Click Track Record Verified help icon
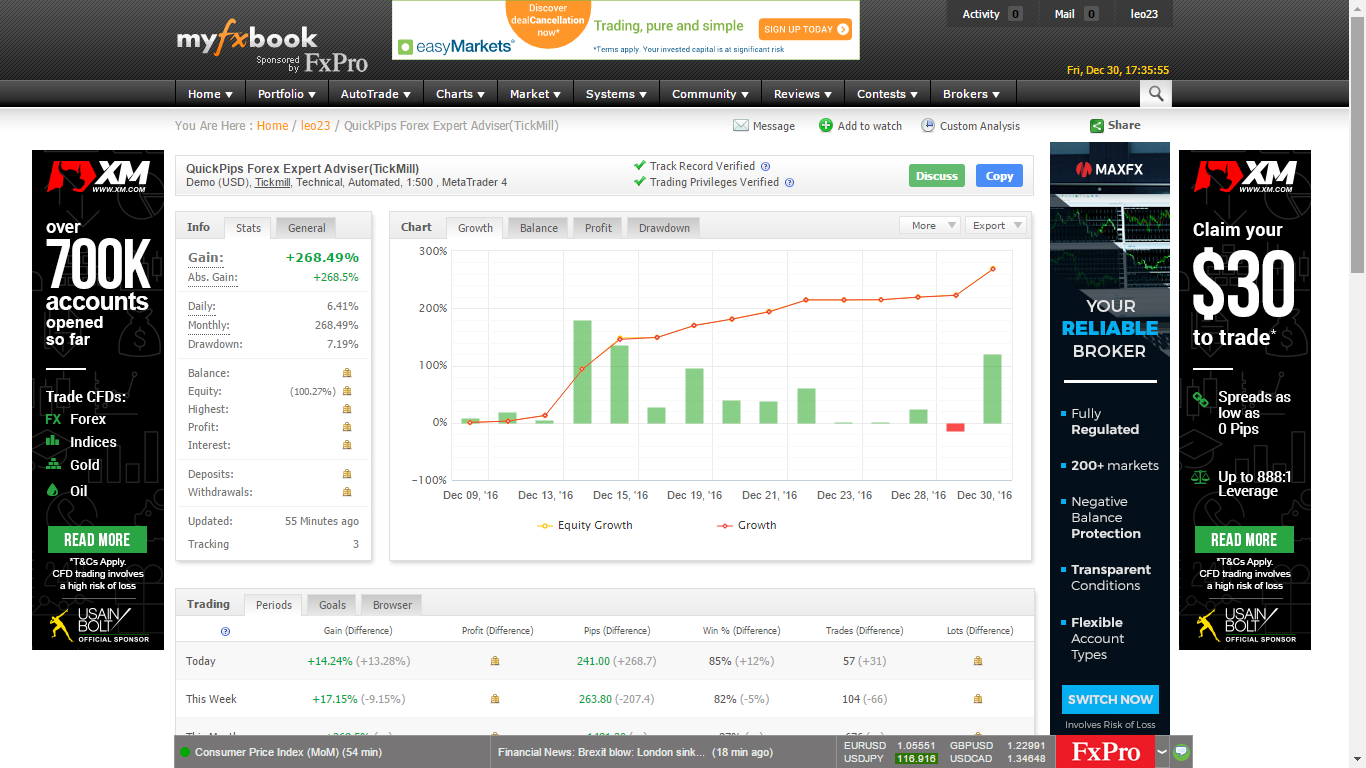The height and width of the screenshot is (768, 1366). coord(765,167)
